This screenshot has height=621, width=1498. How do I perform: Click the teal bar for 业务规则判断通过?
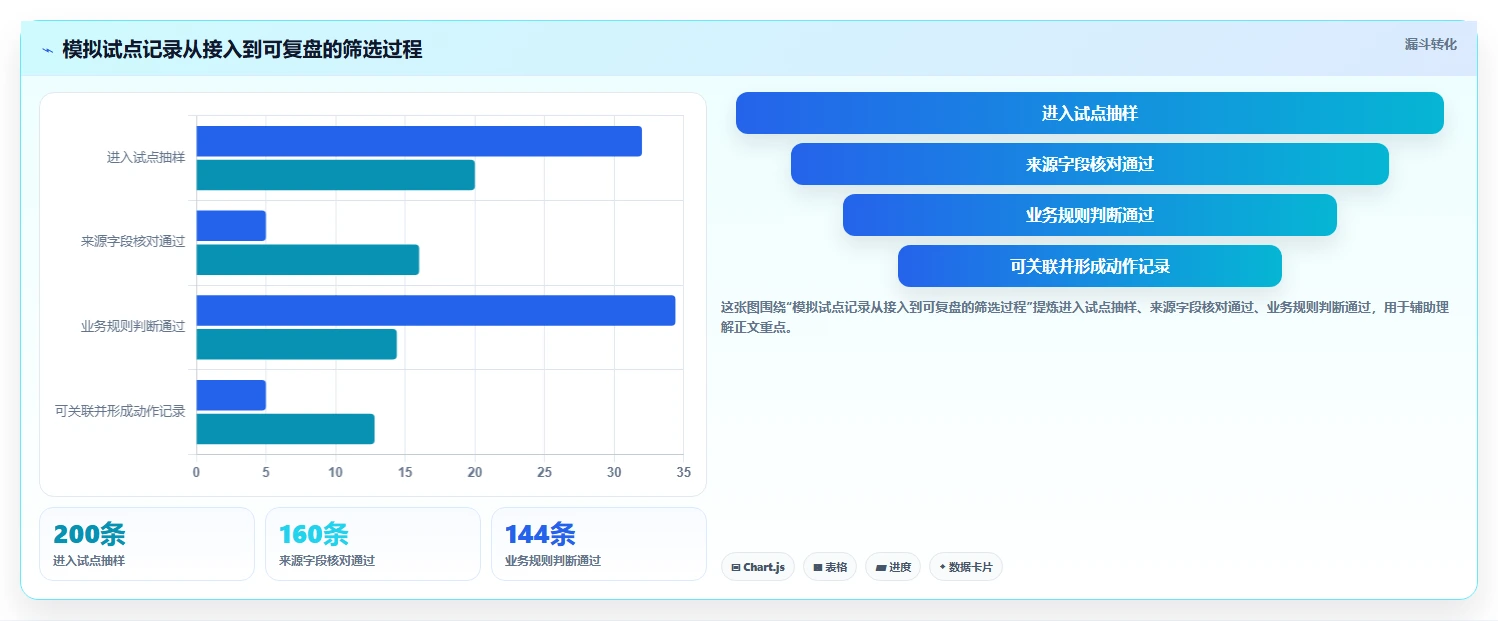[x=297, y=344]
